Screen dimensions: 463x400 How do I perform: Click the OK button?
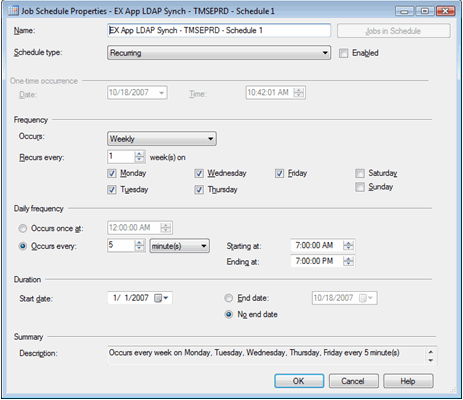pos(299,381)
